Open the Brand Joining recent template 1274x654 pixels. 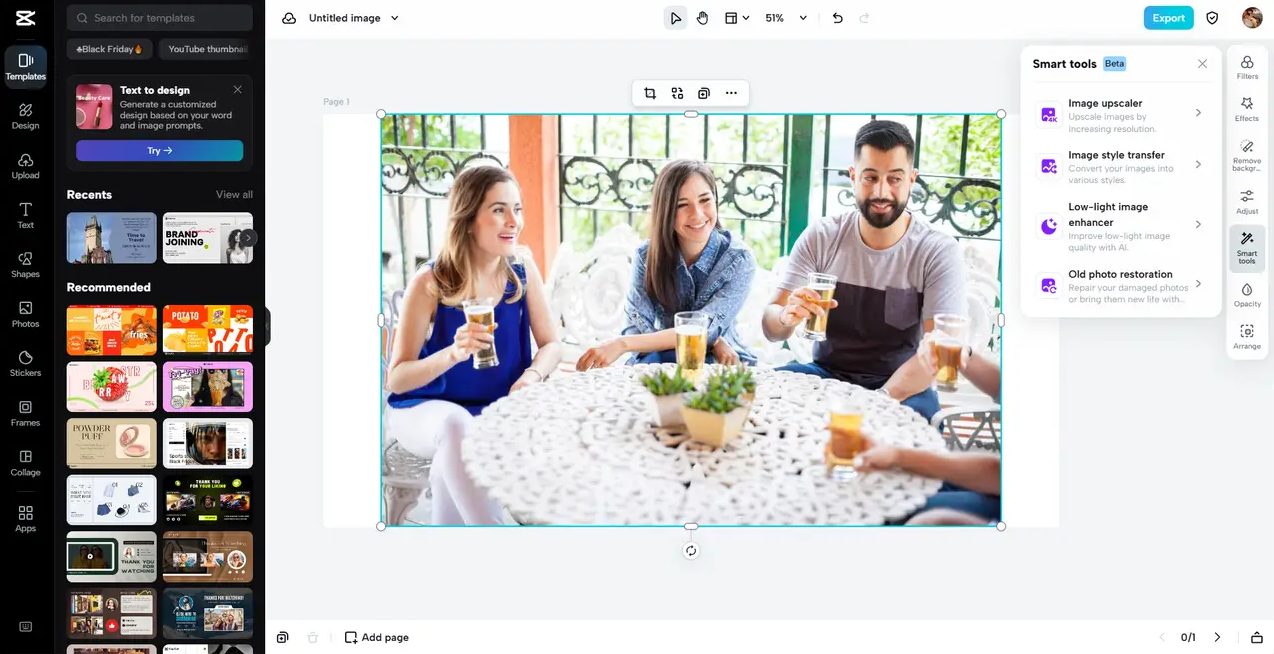(x=208, y=238)
